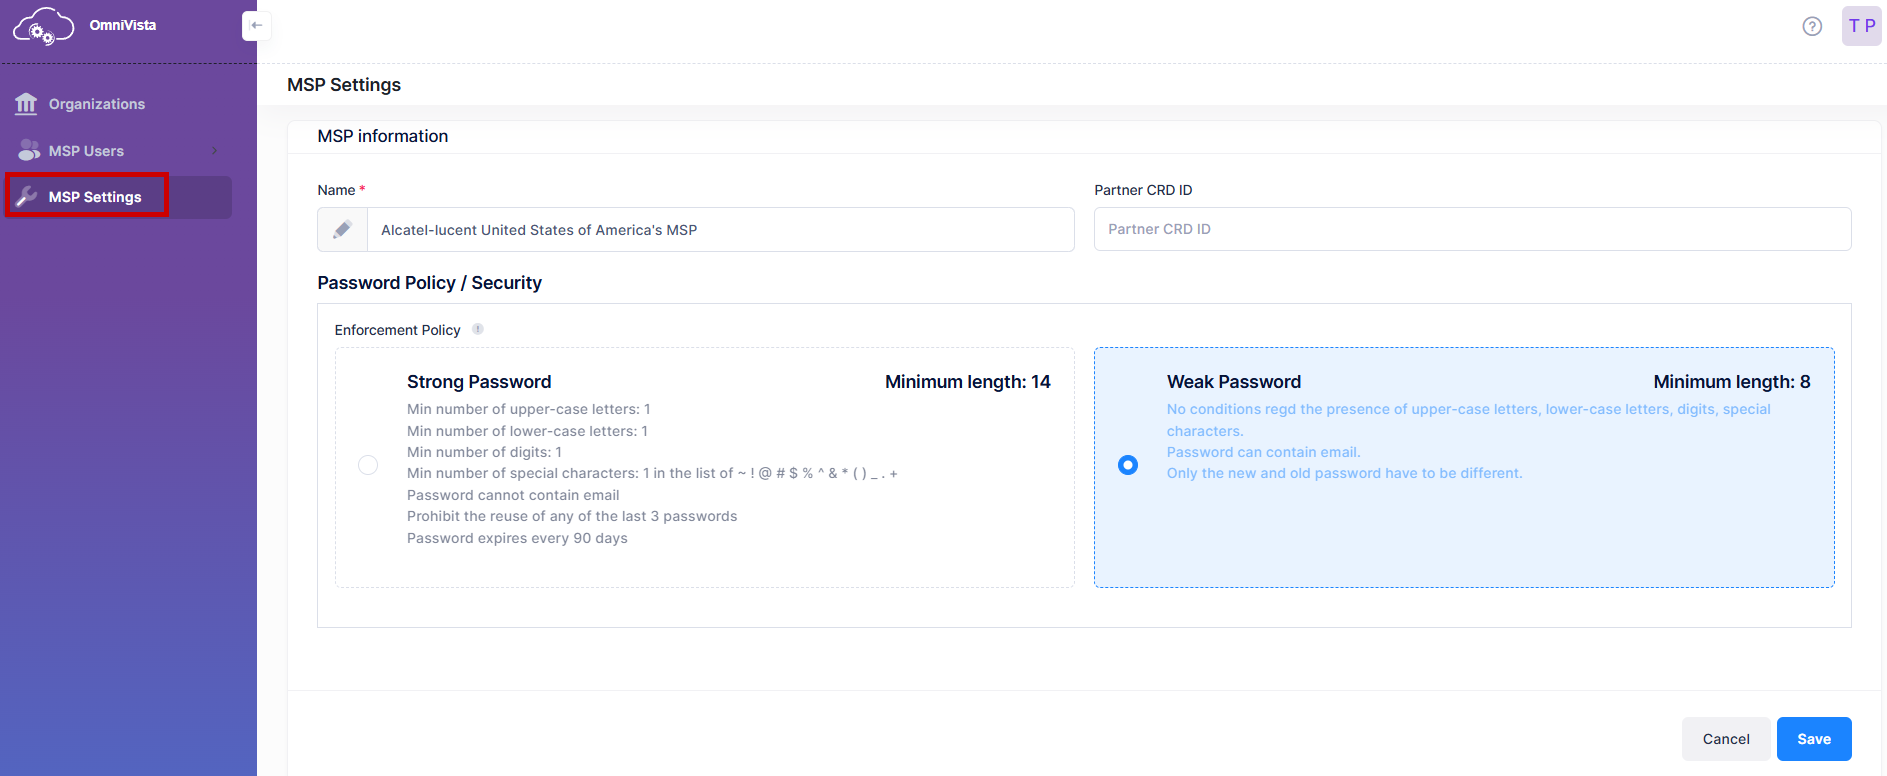Click into the Partner CRD ID field
Viewport: 1887px width, 776px height.
[1472, 229]
